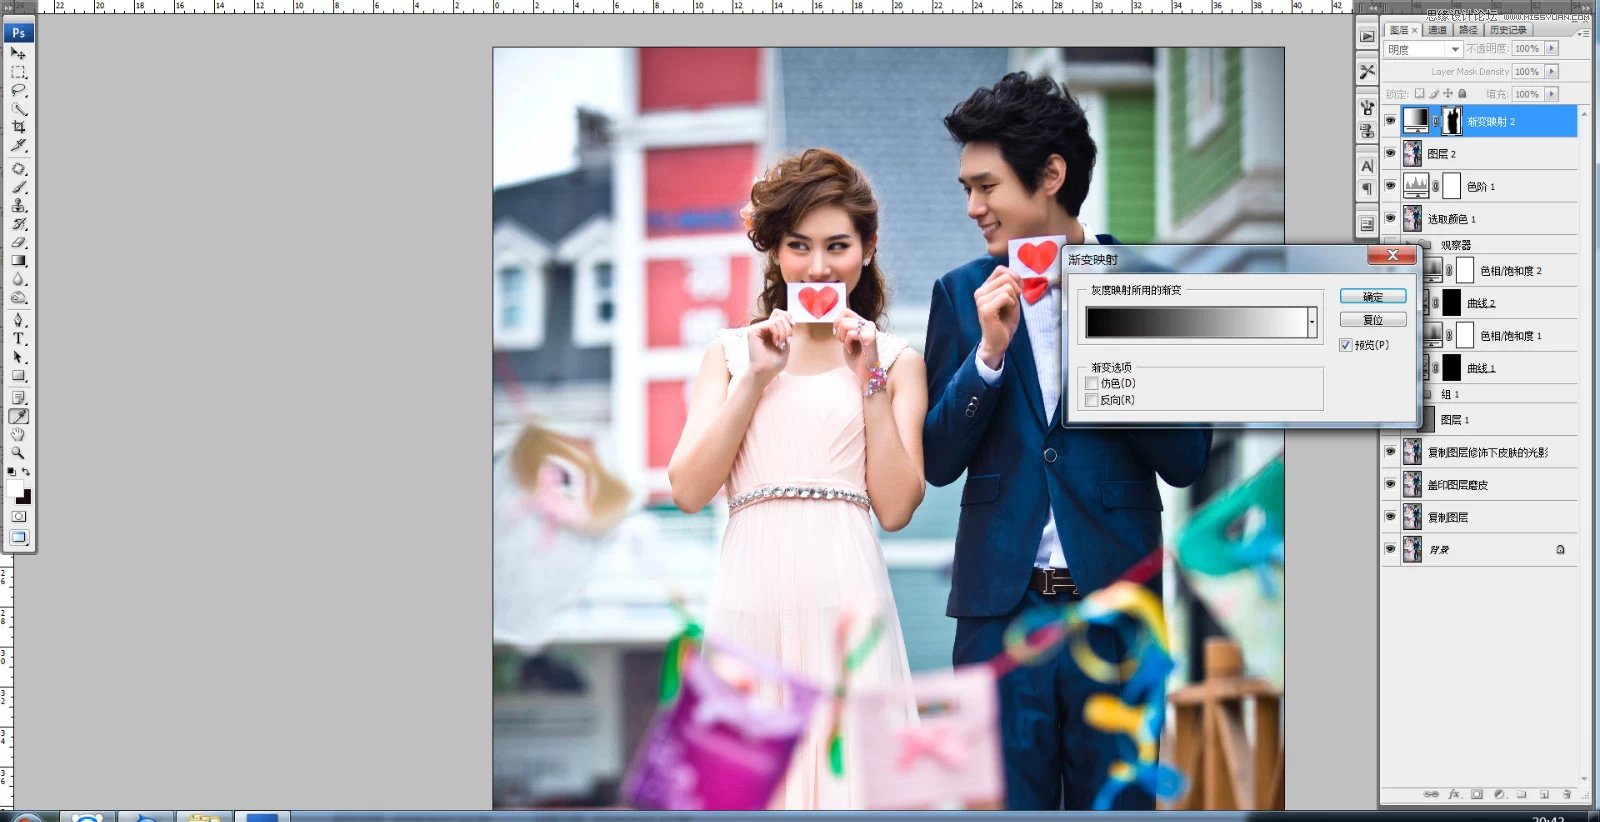Click the gradient preview bar
The image size is (1600, 822).
click(x=1196, y=322)
